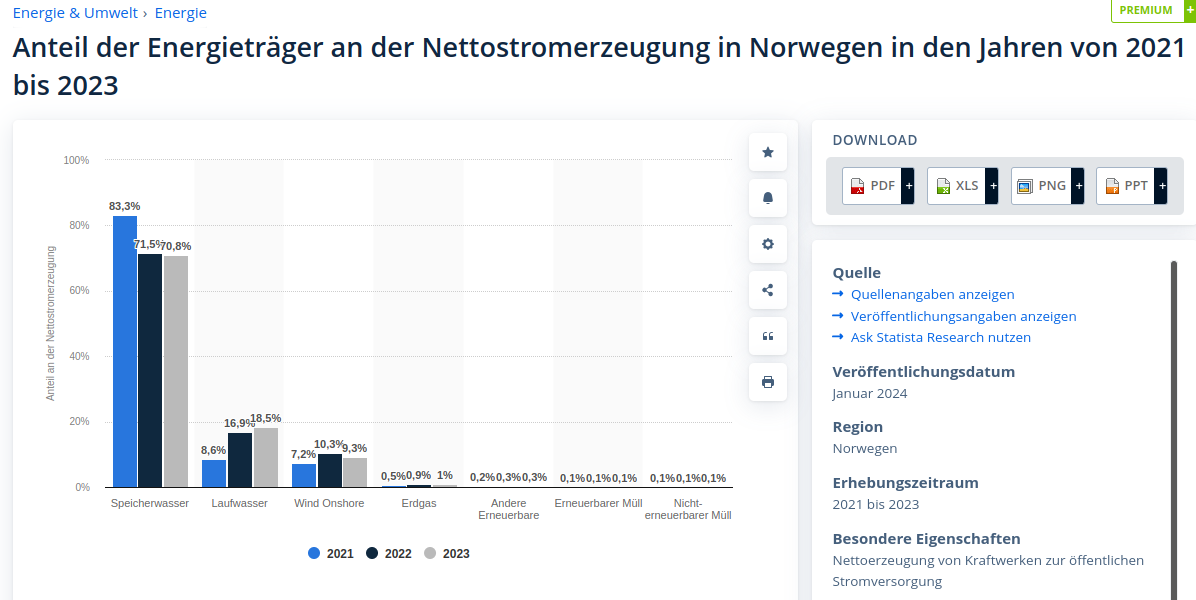This screenshot has width=1196, height=600.
Task: Toggle the 2022 legend series
Action: [x=389, y=554]
